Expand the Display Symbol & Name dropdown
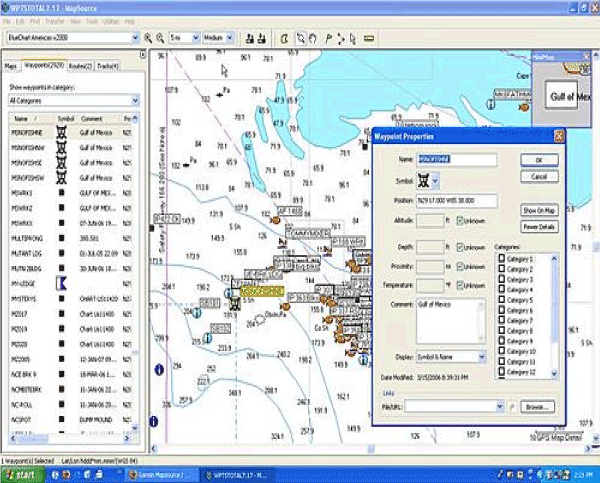 (x=481, y=356)
